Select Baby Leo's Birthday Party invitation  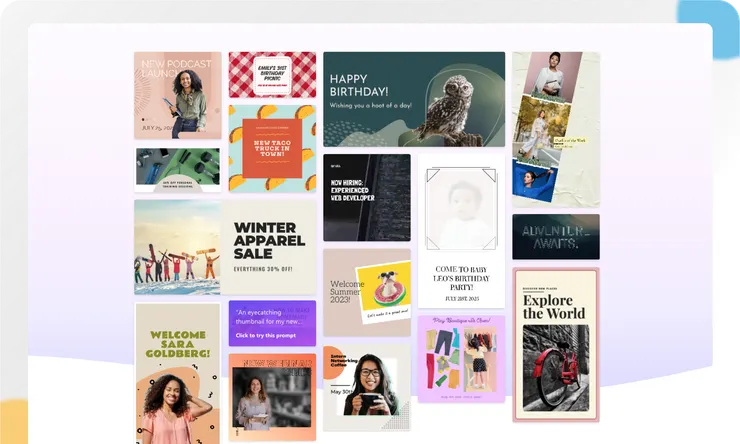pos(461,231)
